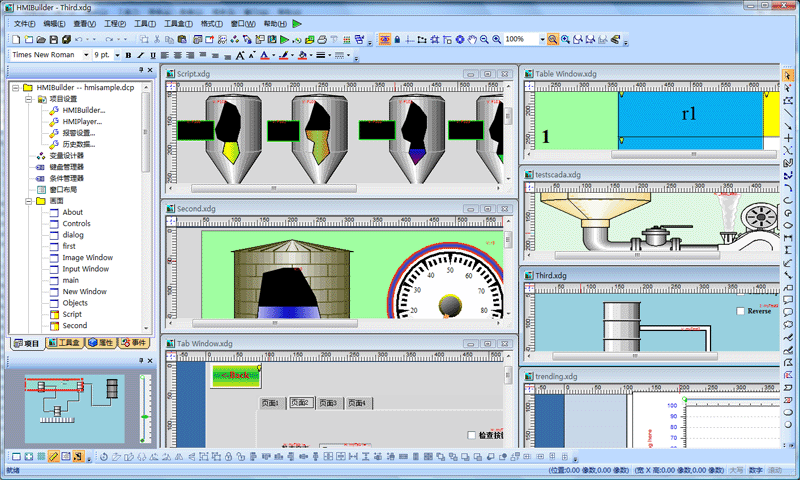The height and width of the screenshot is (480, 800).
Task: Toggle the 检查按钮 checkbox in Tab Window
Action: (472, 435)
